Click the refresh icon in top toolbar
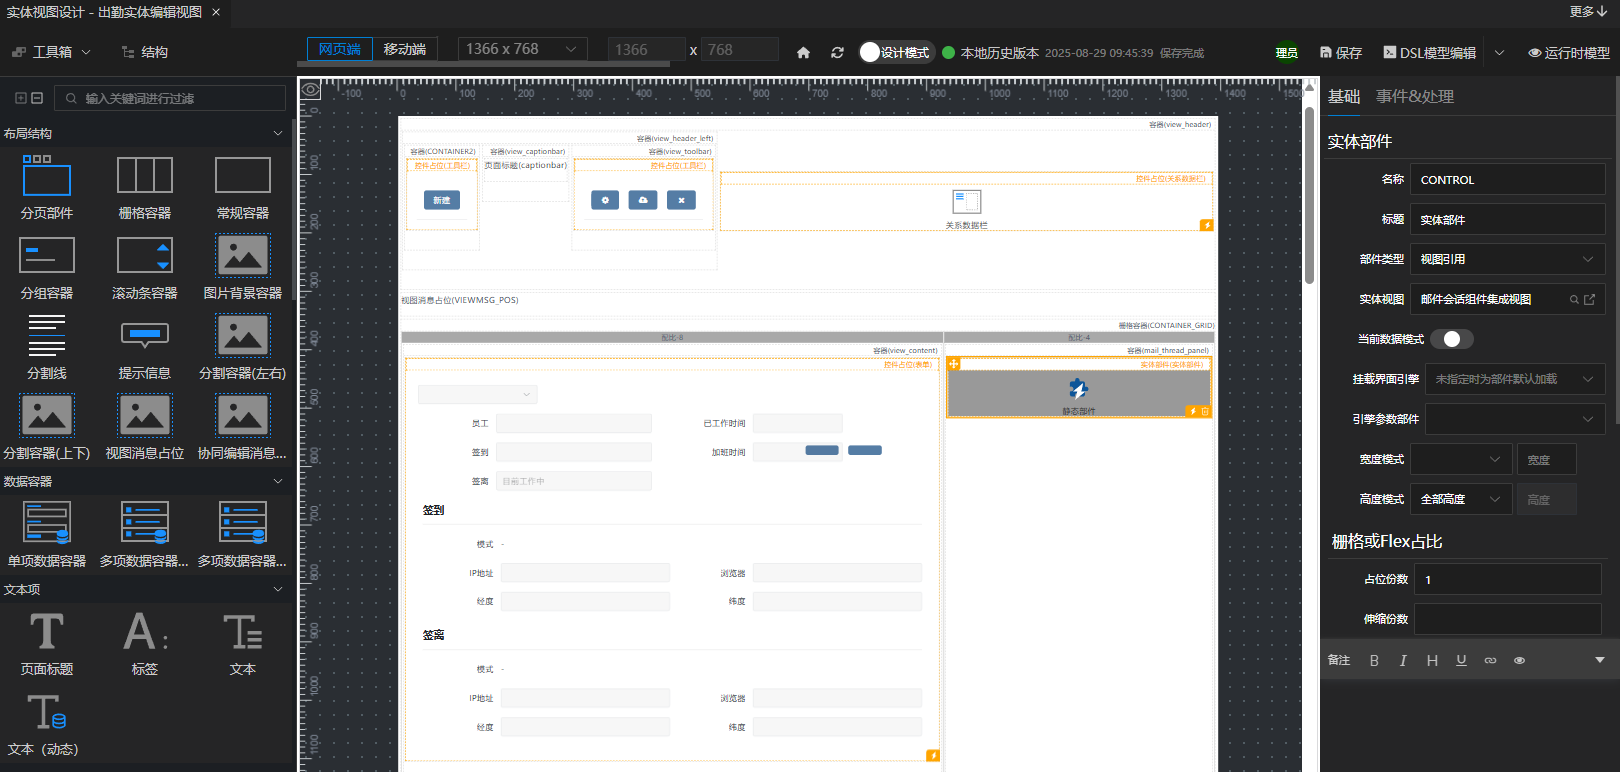 pos(837,53)
